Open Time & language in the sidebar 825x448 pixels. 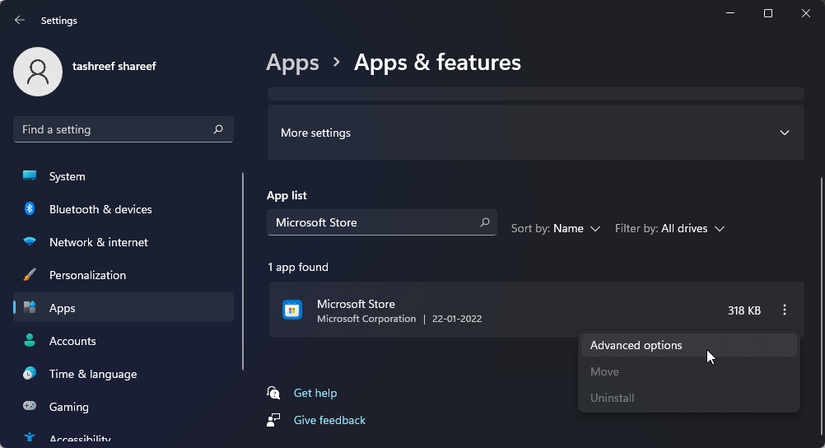click(123, 374)
